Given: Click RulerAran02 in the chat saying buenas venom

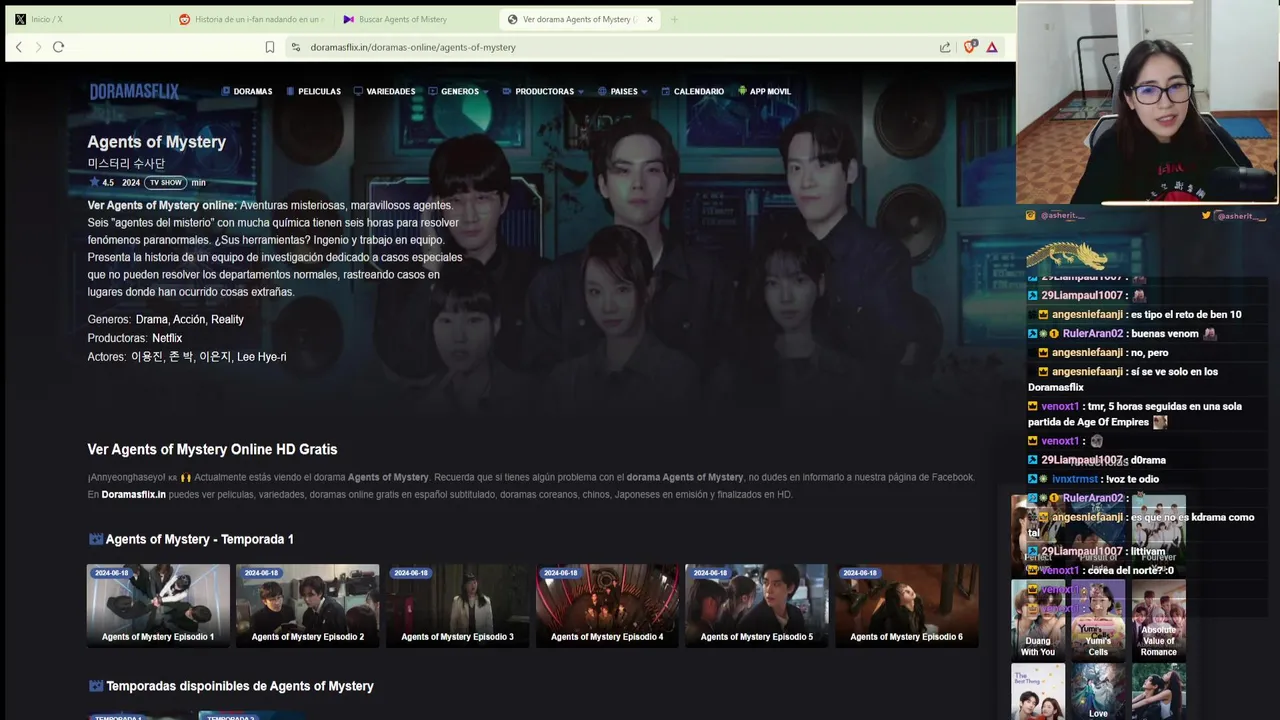Looking at the screenshot, I should click(x=1092, y=334).
